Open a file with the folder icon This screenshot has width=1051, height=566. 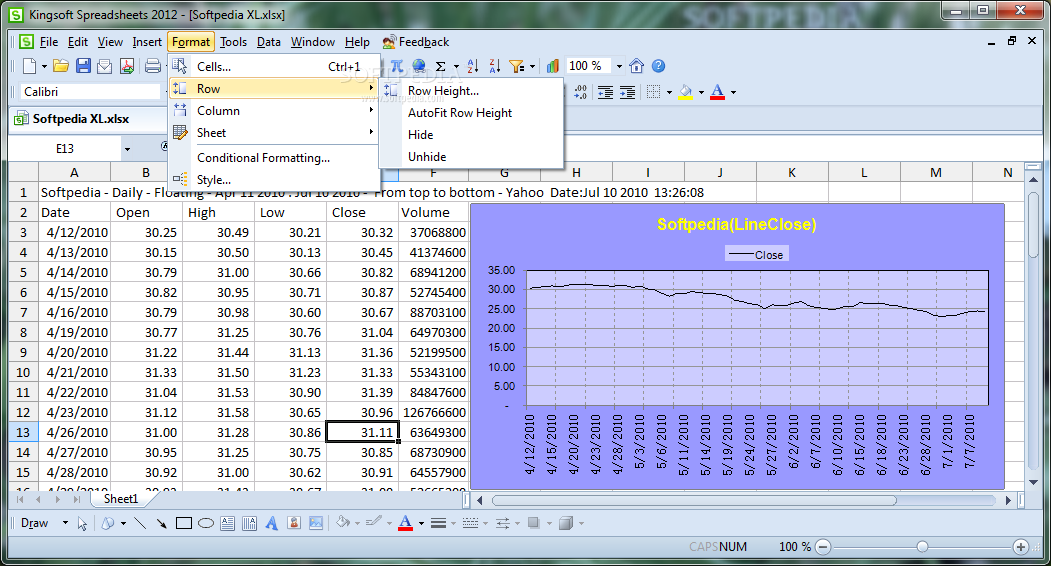[x=61, y=66]
